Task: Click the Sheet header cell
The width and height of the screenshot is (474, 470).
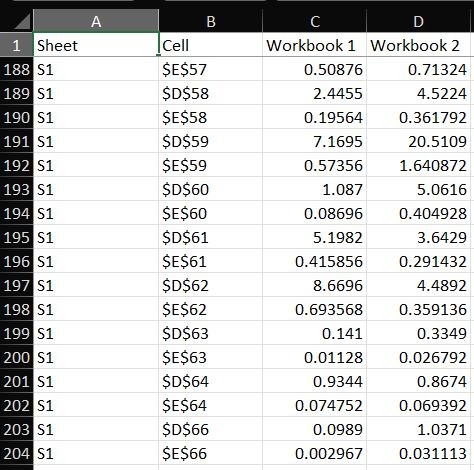Action: [96, 45]
